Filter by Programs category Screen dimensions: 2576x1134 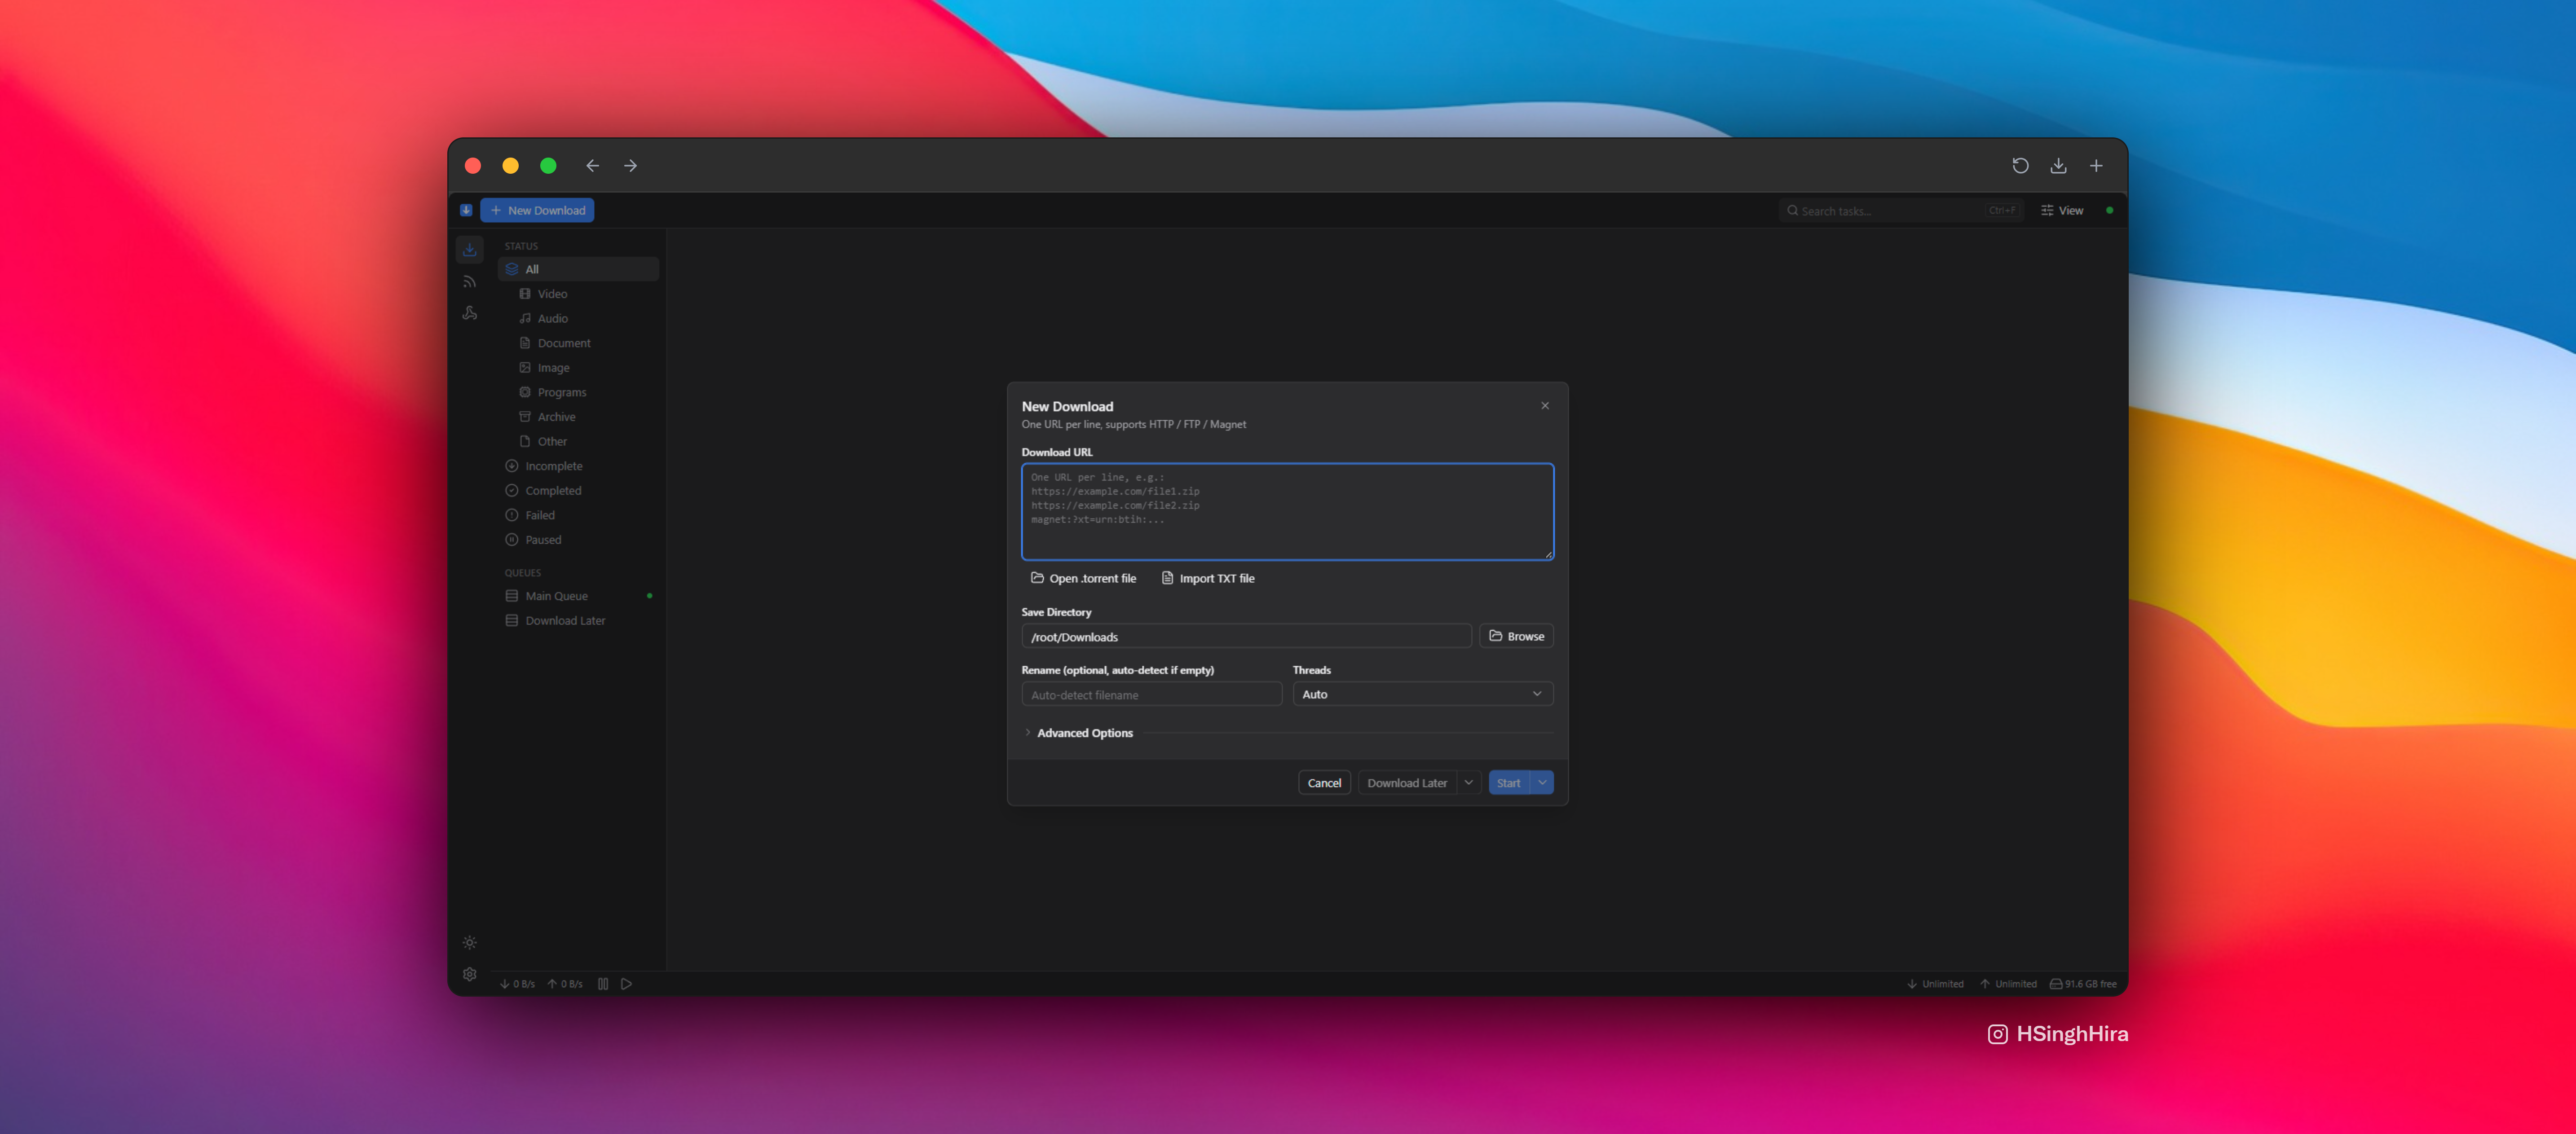(585, 392)
